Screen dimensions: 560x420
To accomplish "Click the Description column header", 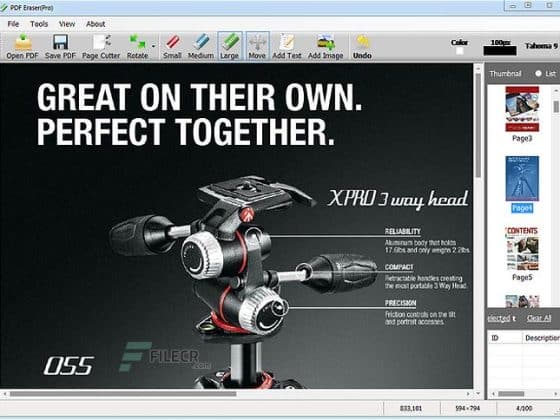I will pos(541,338).
